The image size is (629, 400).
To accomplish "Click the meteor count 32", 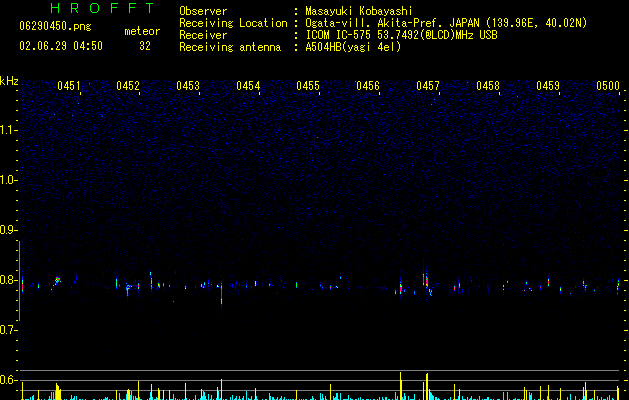I will [x=145, y=46].
